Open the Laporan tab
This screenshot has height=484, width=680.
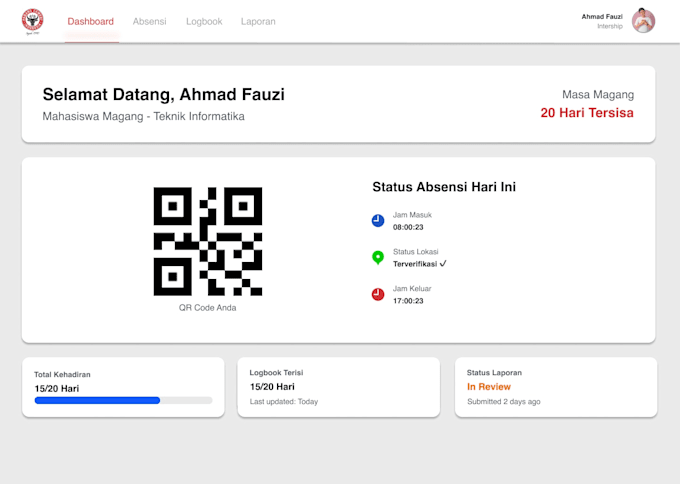(x=258, y=21)
